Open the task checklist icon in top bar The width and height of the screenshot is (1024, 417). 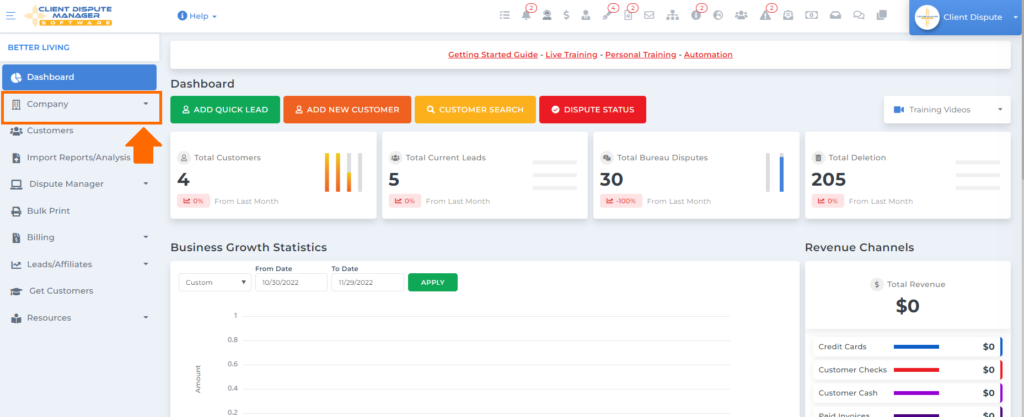pos(504,16)
